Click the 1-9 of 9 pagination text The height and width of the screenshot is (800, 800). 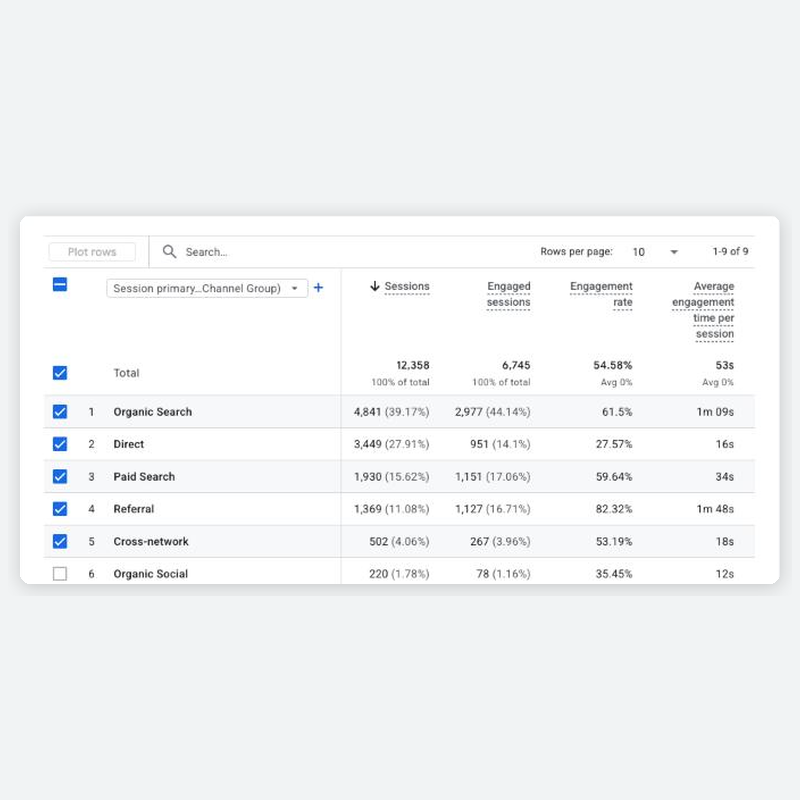730,251
